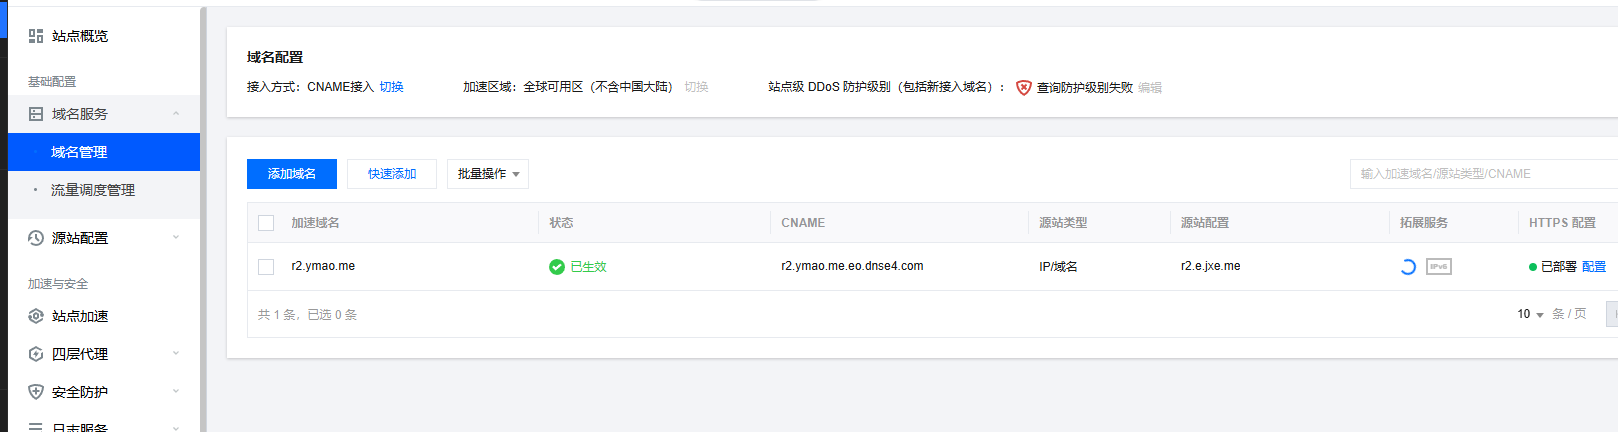Check the select-all checkbox in table header

(266, 223)
